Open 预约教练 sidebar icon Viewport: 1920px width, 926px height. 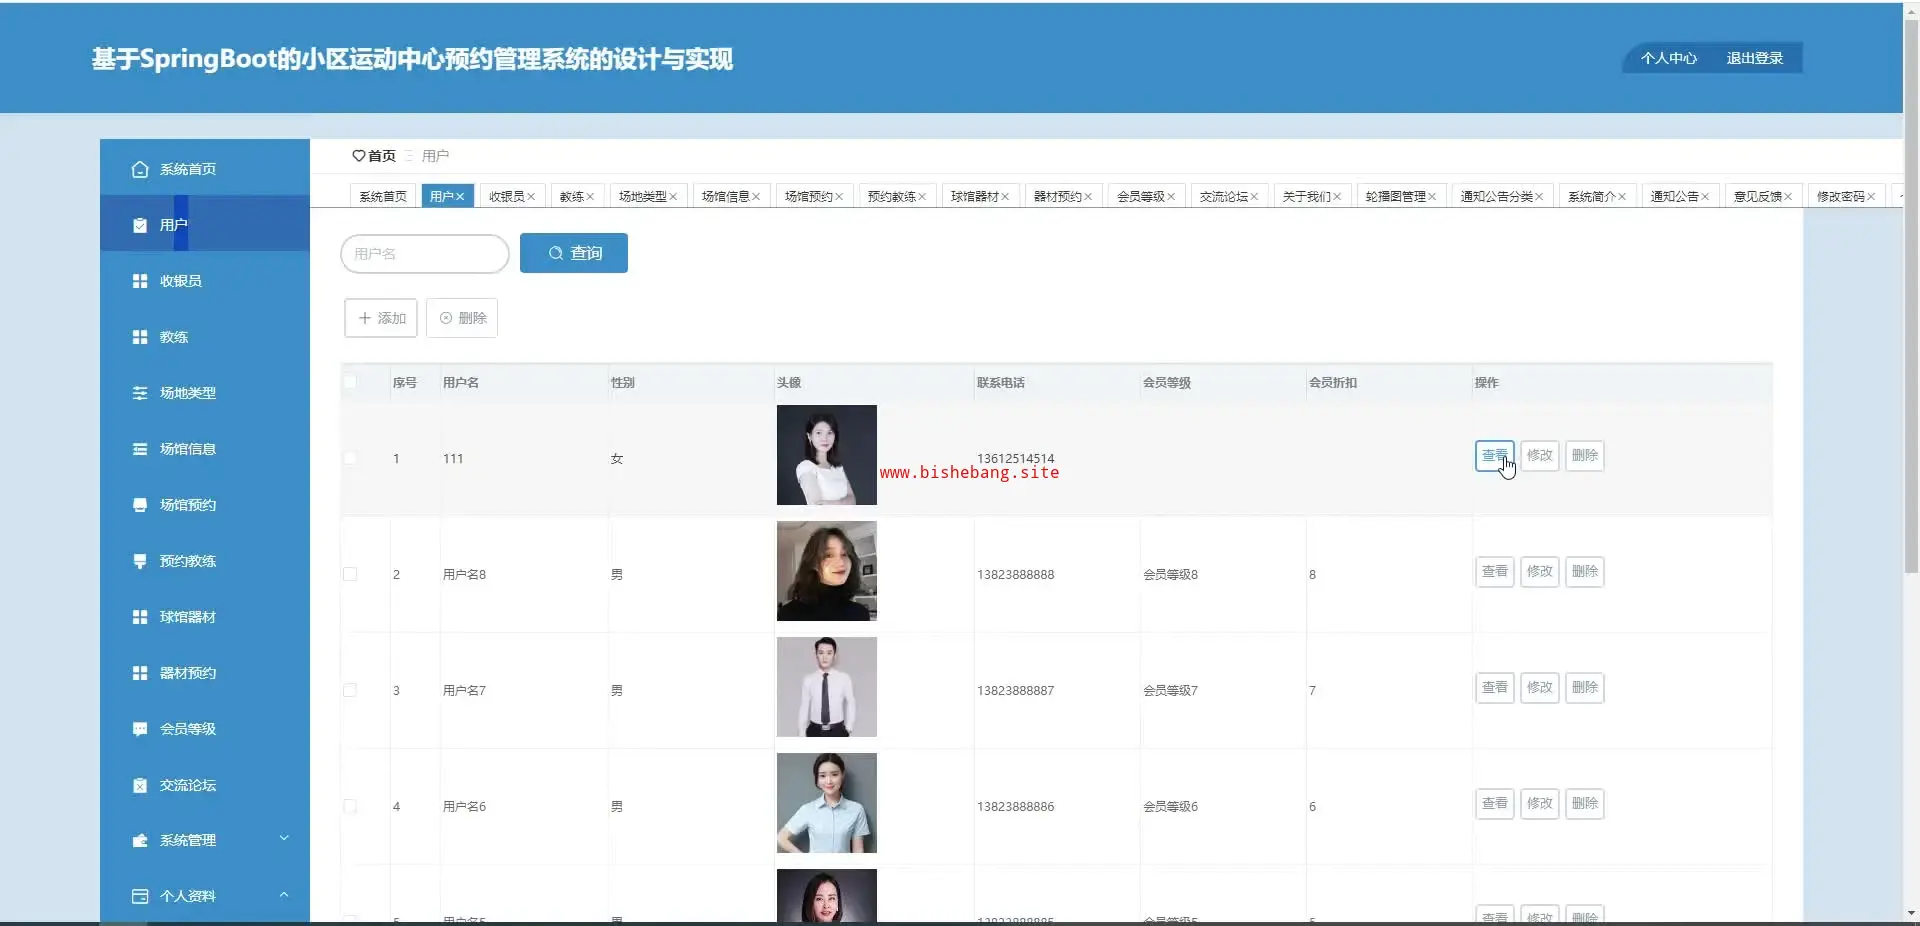pos(140,561)
